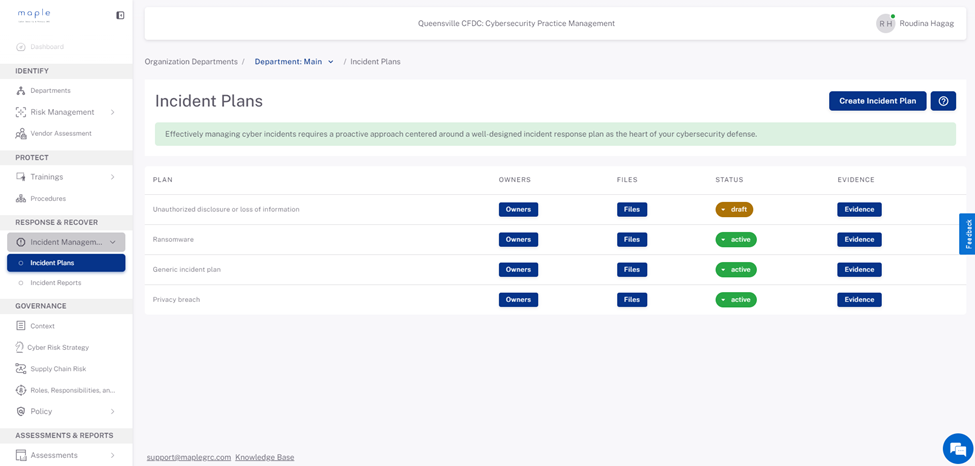Collapse the Incident Management chevron
975x466 pixels.
tap(113, 242)
